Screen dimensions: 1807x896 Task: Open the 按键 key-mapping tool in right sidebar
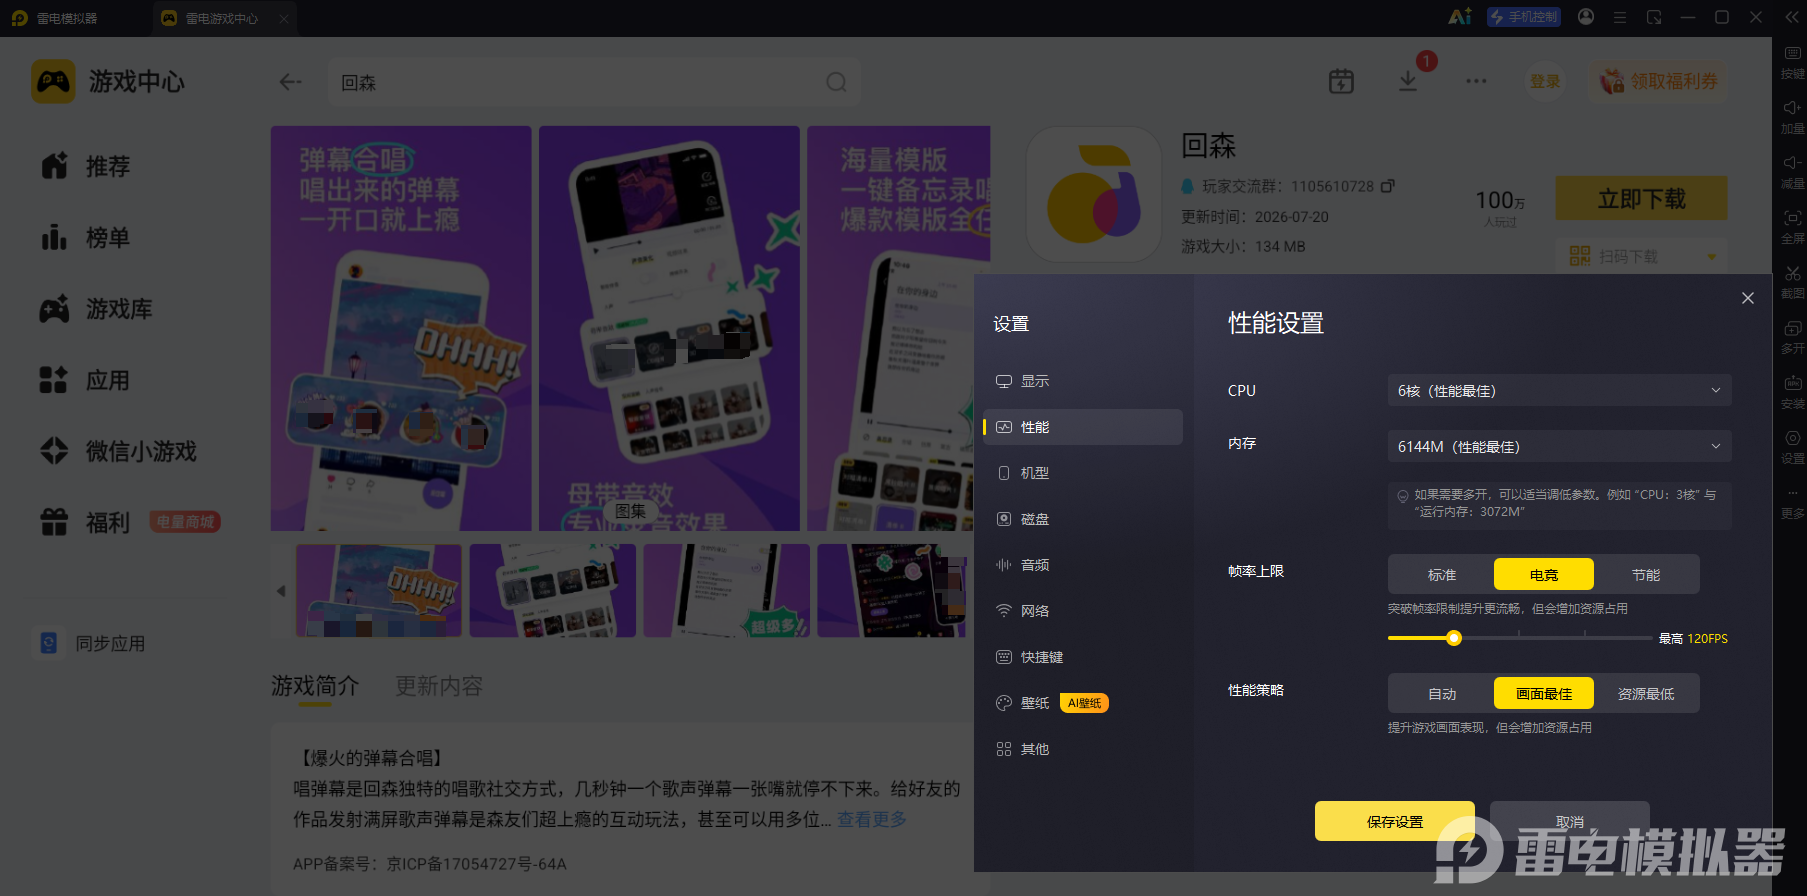pos(1792,61)
